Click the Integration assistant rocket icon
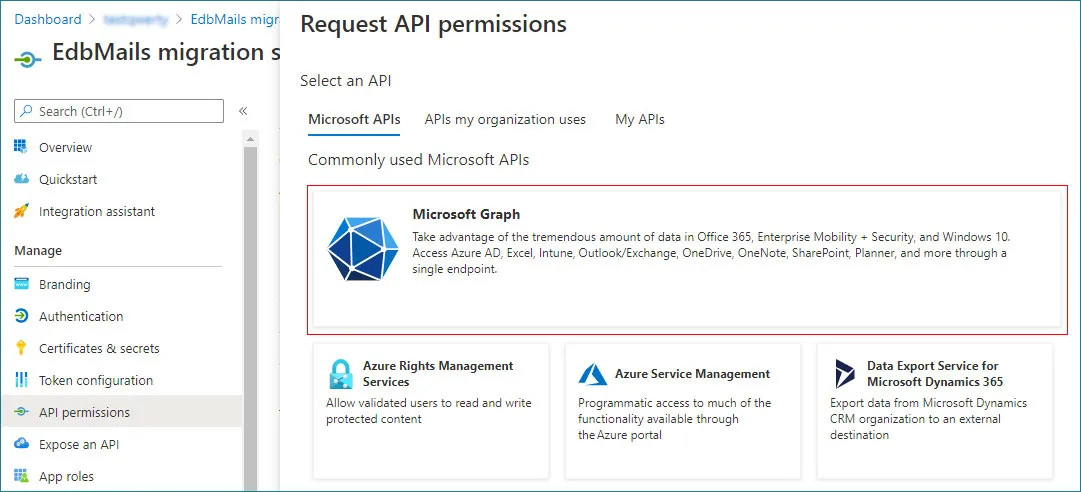The height and width of the screenshot is (492, 1081). click(21, 212)
